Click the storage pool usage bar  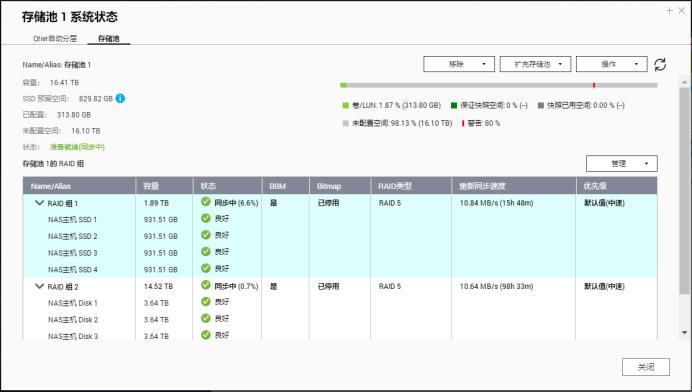499,85
